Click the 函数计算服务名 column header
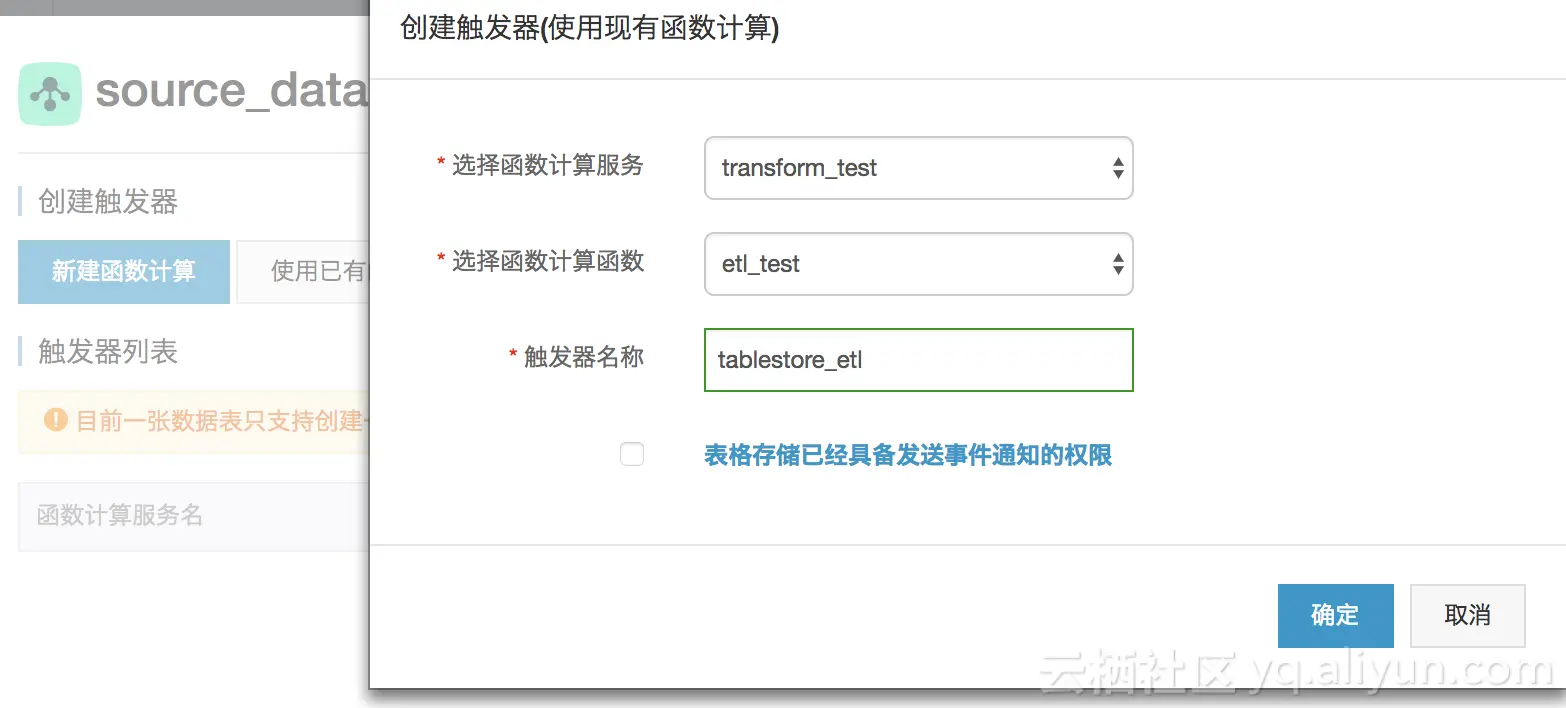1566x708 pixels. (120, 516)
